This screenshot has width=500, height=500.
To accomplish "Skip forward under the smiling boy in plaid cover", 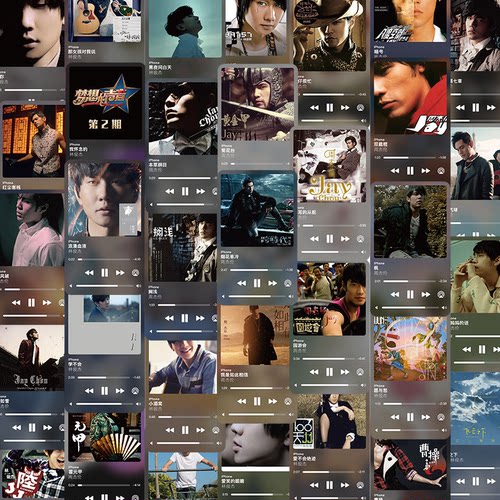I will click(200, 430).
